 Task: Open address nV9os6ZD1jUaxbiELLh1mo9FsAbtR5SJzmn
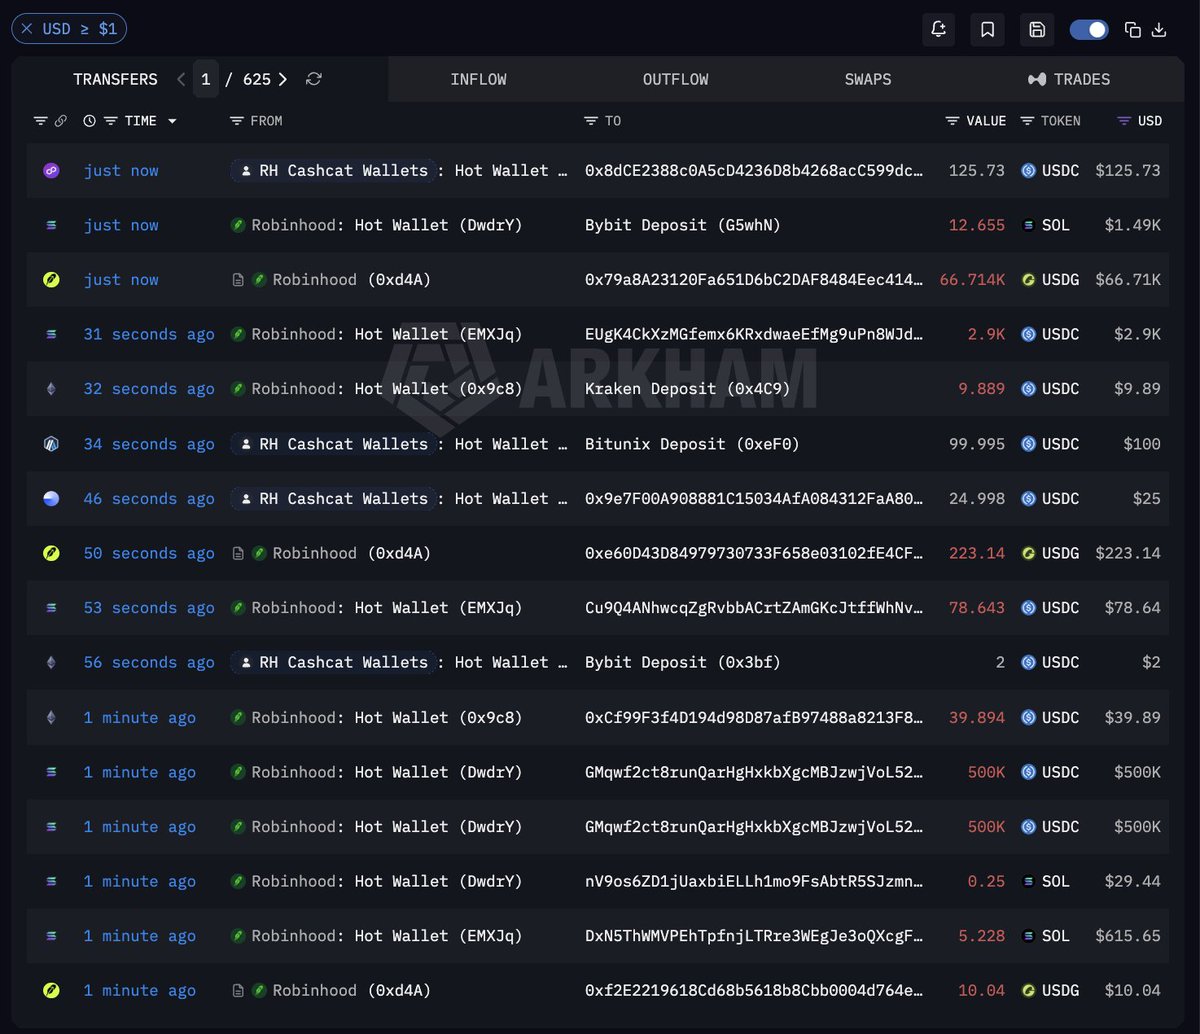point(754,881)
